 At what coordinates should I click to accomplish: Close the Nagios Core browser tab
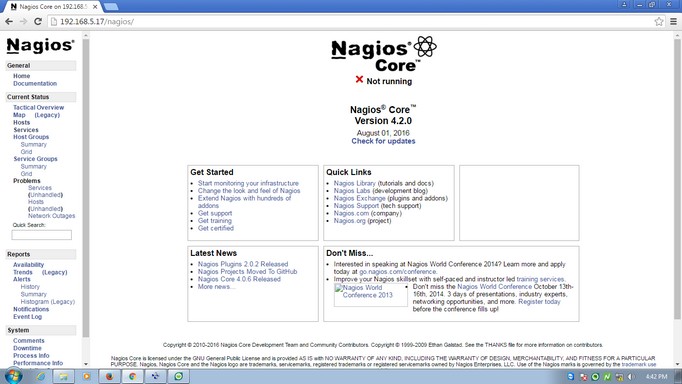click(95, 7)
